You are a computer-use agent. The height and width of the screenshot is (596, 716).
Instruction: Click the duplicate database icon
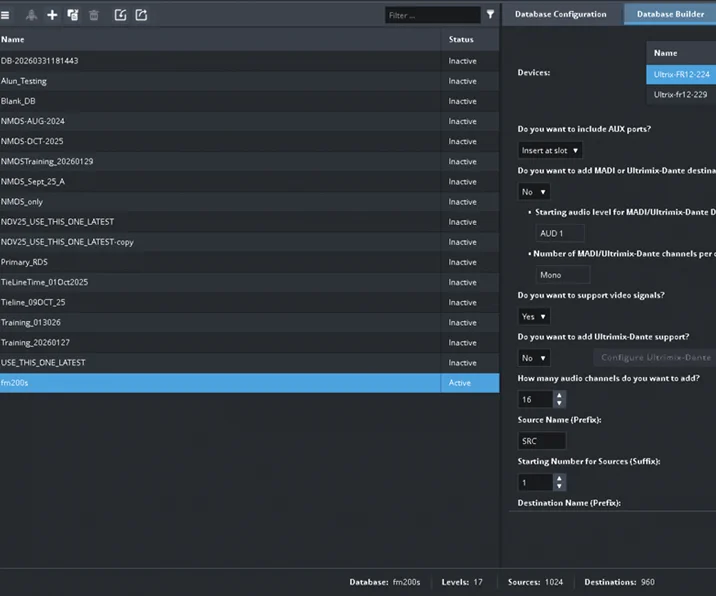73,15
